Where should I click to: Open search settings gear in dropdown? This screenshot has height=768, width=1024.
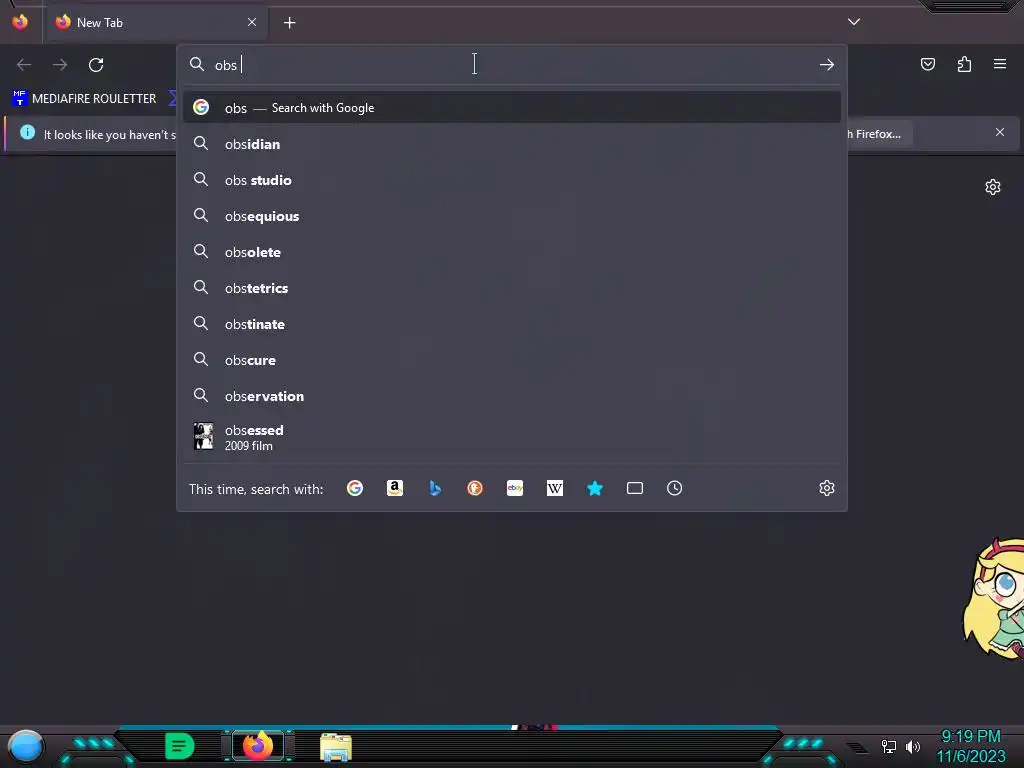(x=827, y=488)
